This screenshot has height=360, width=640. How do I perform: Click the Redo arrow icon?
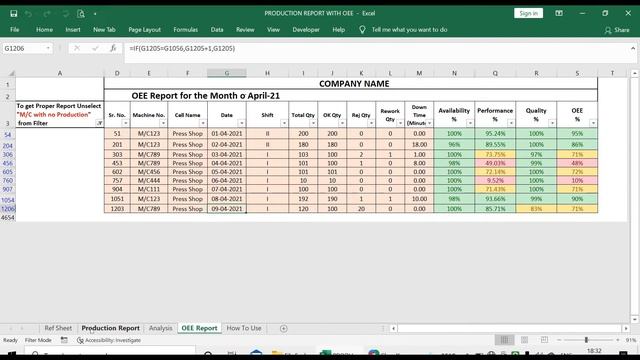pos(47,13)
